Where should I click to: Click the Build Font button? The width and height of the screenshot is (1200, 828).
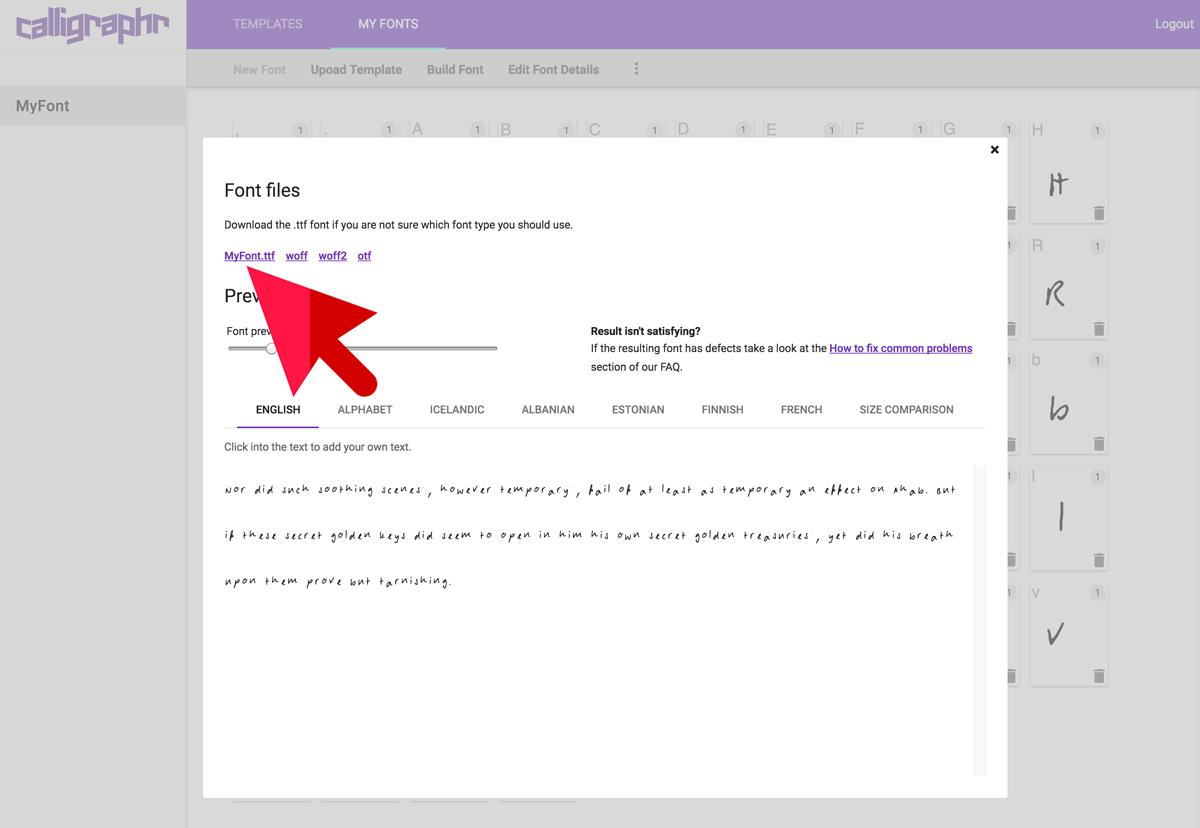click(455, 70)
